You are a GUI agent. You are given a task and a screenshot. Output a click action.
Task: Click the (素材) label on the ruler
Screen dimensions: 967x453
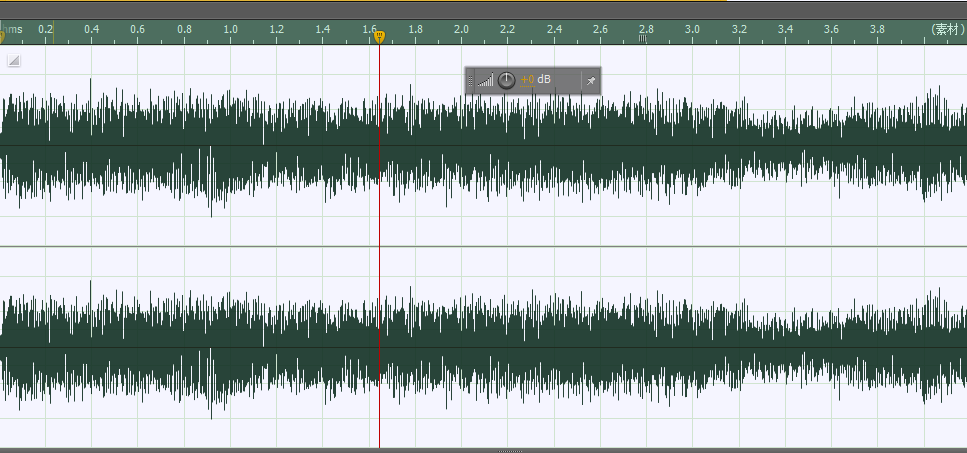946,30
